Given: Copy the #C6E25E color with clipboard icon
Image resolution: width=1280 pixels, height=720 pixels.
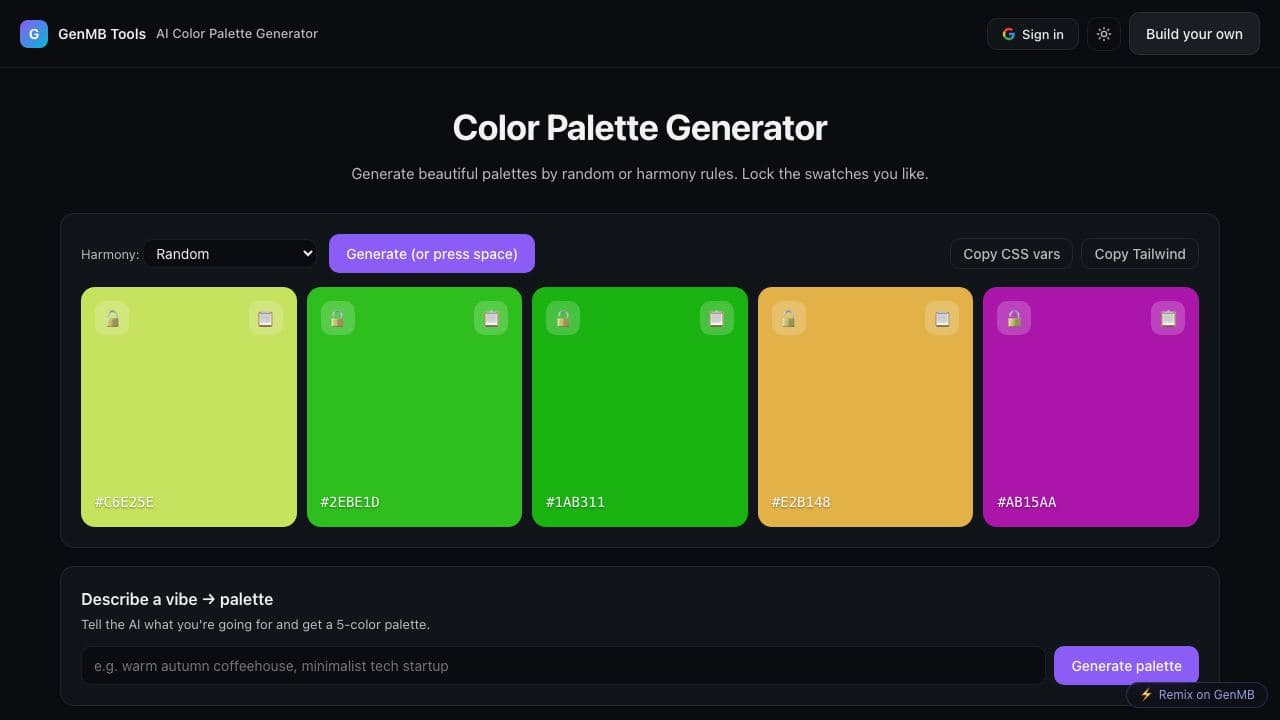Looking at the screenshot, I should point(266,318).
